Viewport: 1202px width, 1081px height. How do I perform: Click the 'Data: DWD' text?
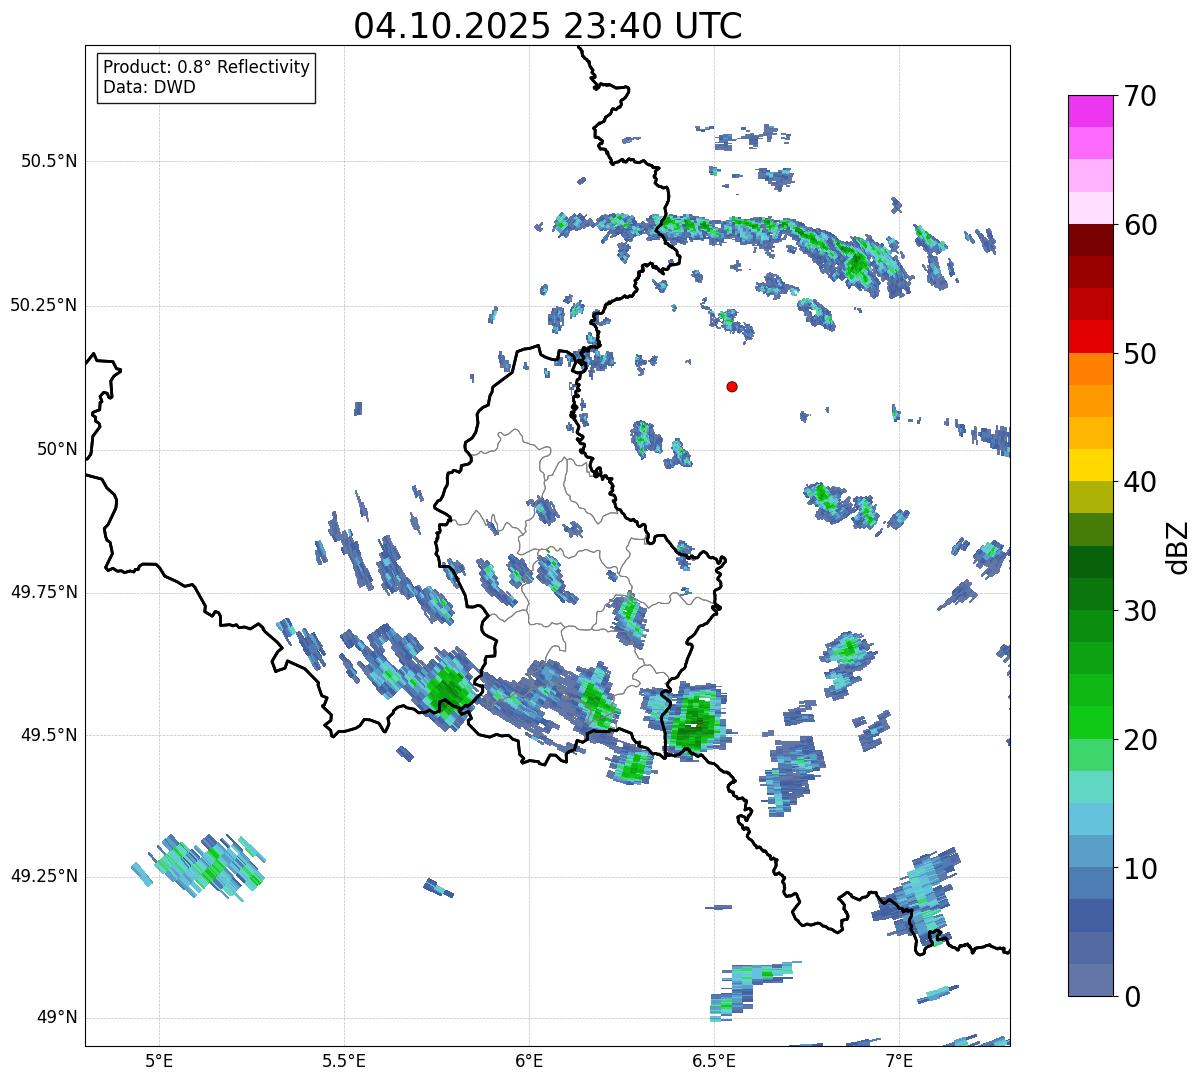(x=149, y=87)
